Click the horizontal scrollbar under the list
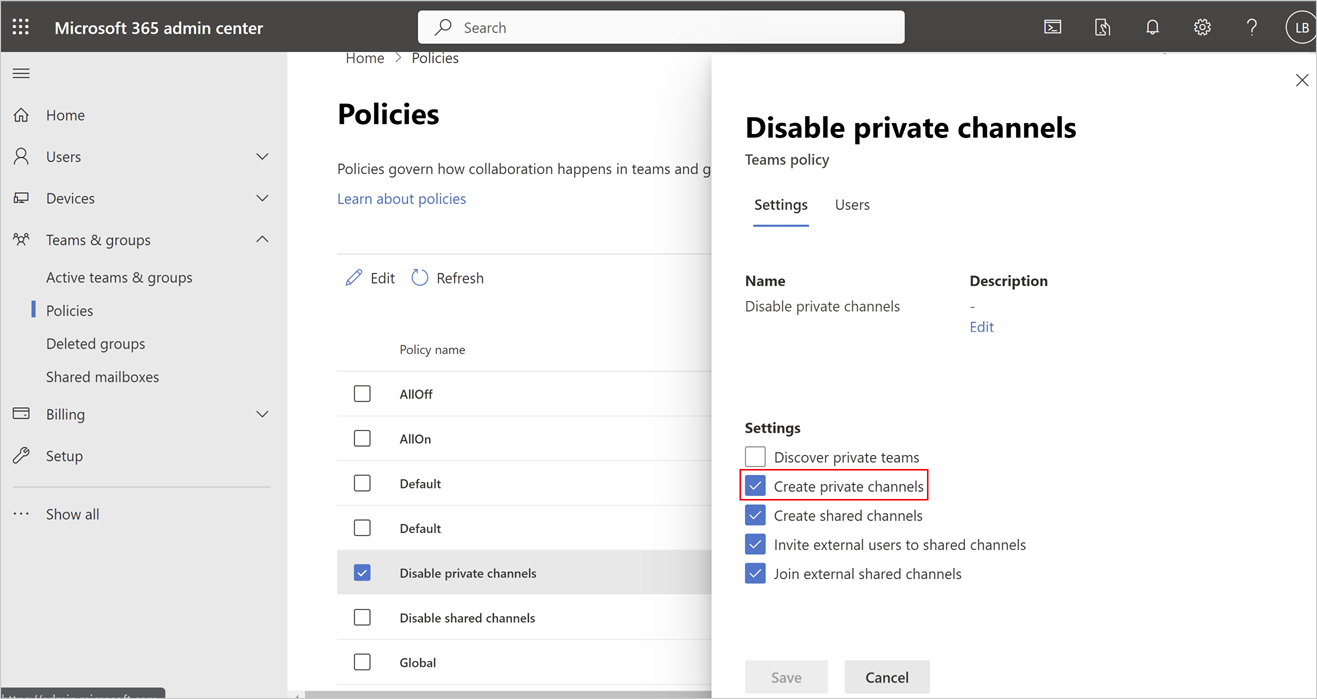 (x=507, y=694)
